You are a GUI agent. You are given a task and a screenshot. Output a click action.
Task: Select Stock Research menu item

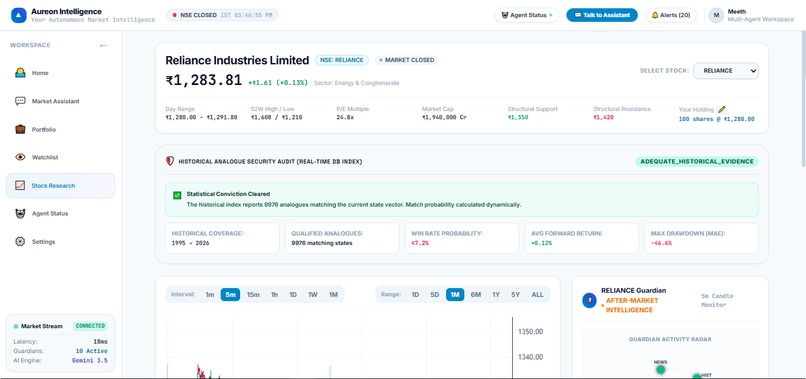60,186
